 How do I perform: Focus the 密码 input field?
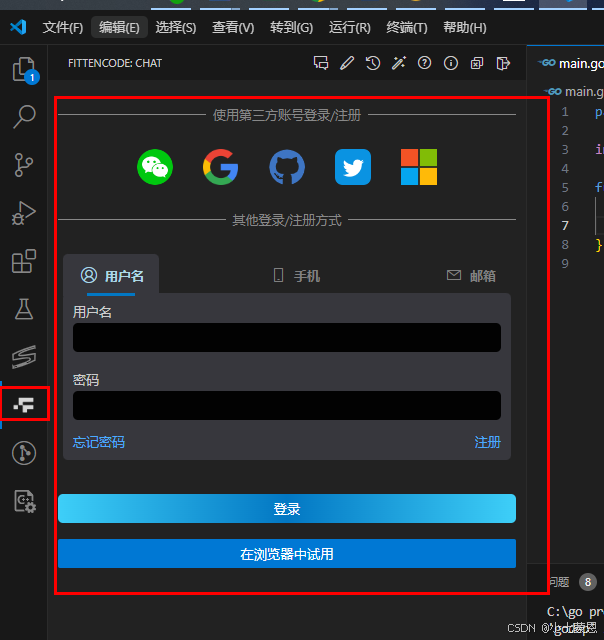tap(287, 405)
